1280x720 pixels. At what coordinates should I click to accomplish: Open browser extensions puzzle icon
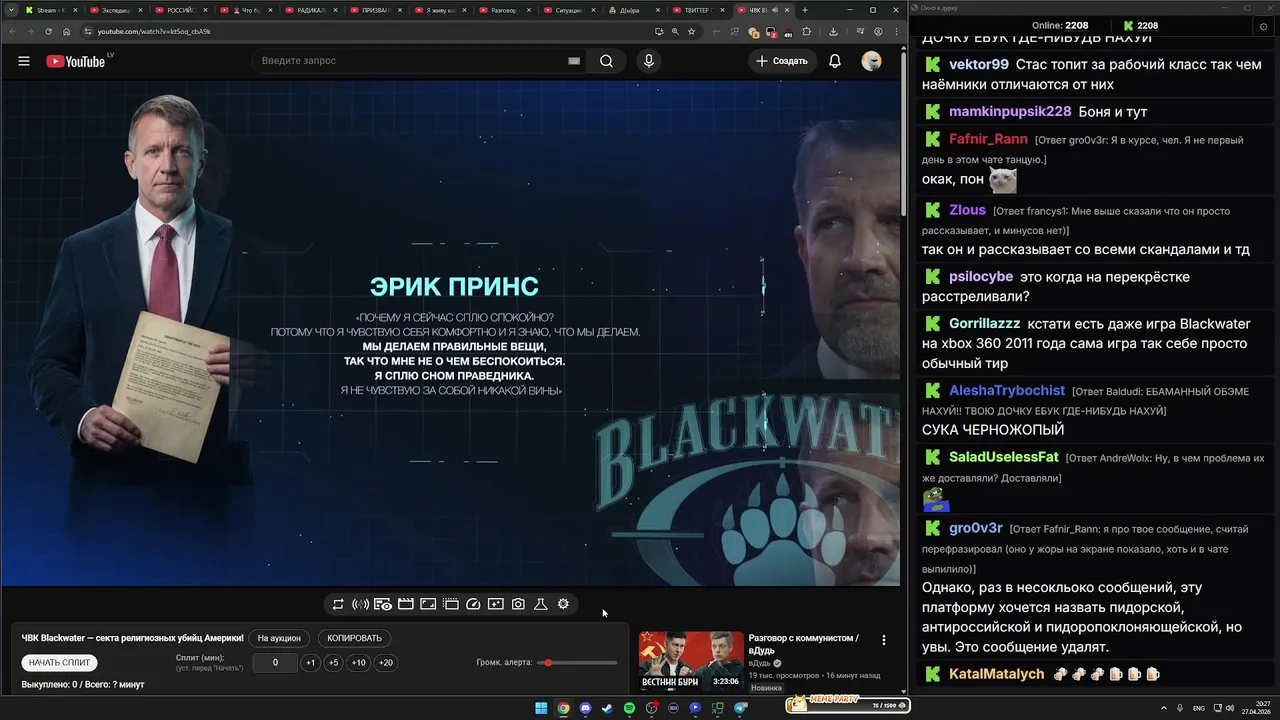coord(806,31)
